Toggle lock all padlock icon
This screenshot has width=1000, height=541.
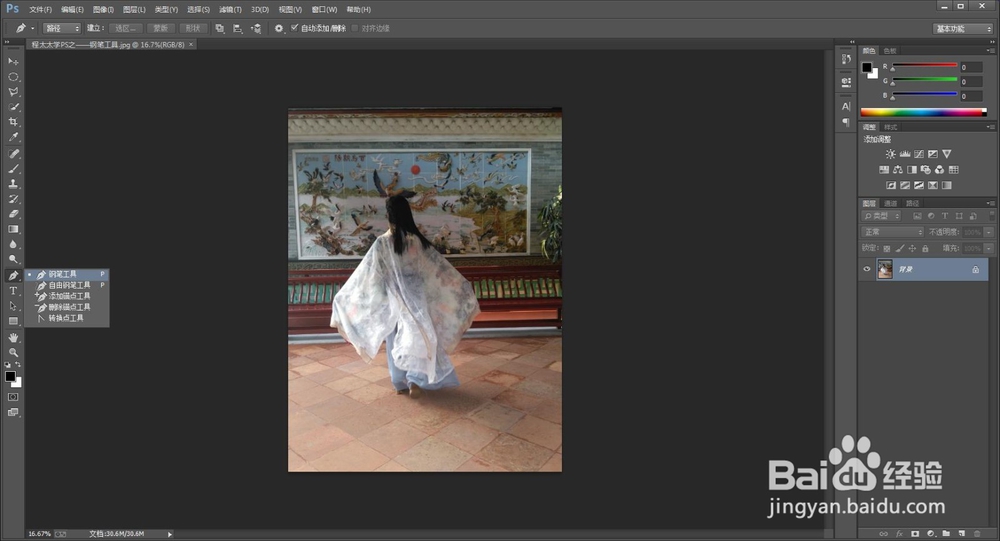coord(925,248)
